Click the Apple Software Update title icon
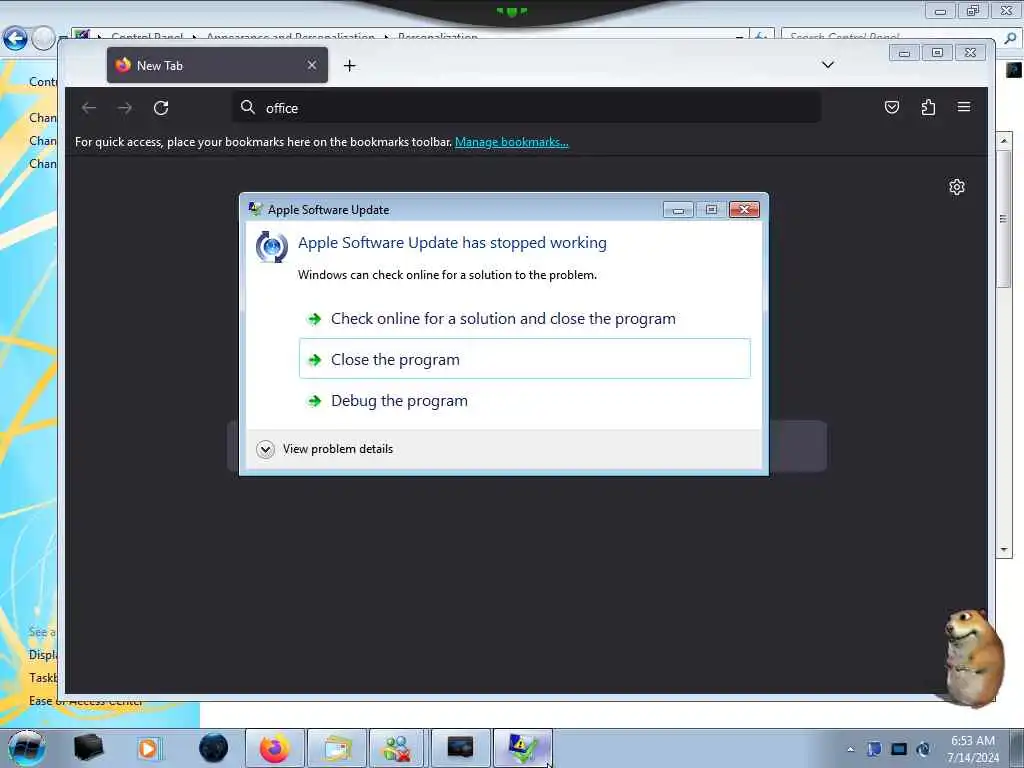1024x768 pixels. pos(255,209)
